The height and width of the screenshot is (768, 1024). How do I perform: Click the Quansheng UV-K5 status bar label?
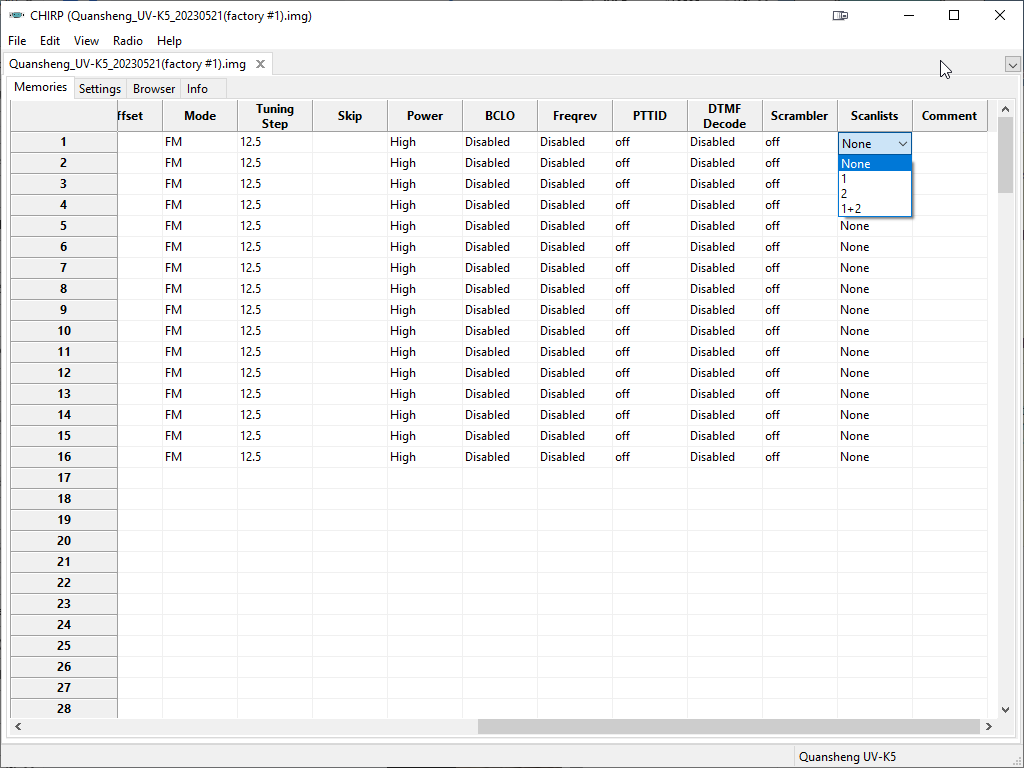[847, 757]
